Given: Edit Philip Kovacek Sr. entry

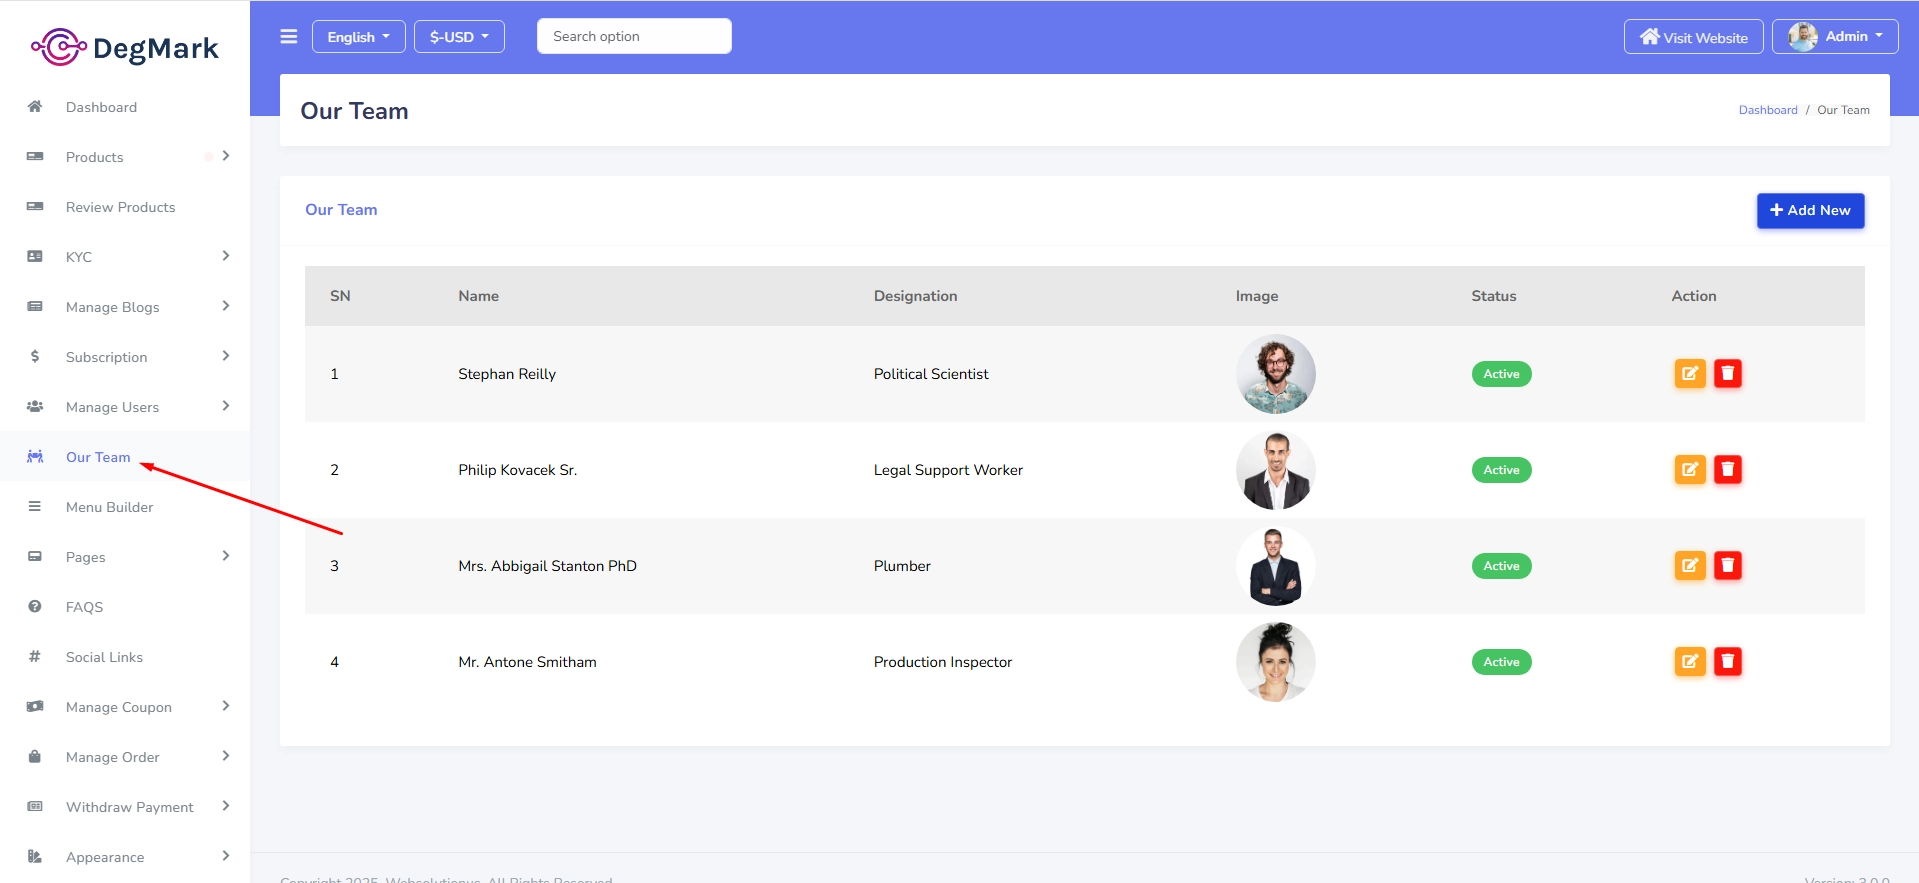Looking at the screenshot, I should 1690,470.
